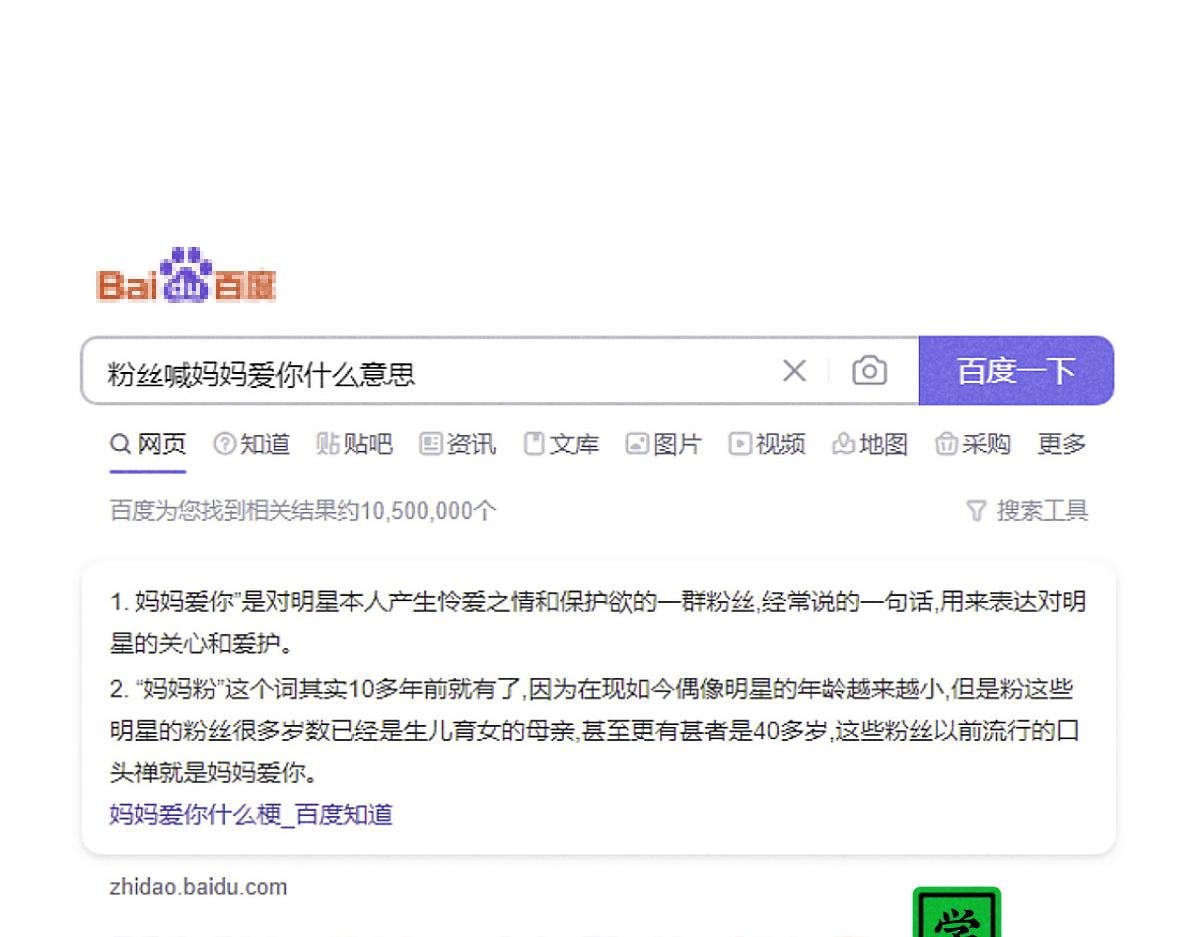This screenshot has width=1200, height=937.
Task: Open the 视频 tab
Action: click(x=767, y=444)
